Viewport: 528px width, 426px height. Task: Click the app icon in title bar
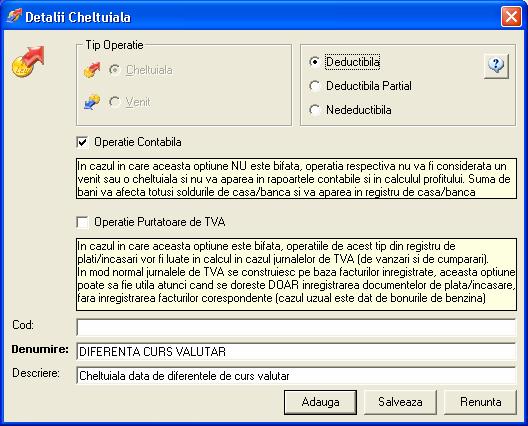coord(14,16)
